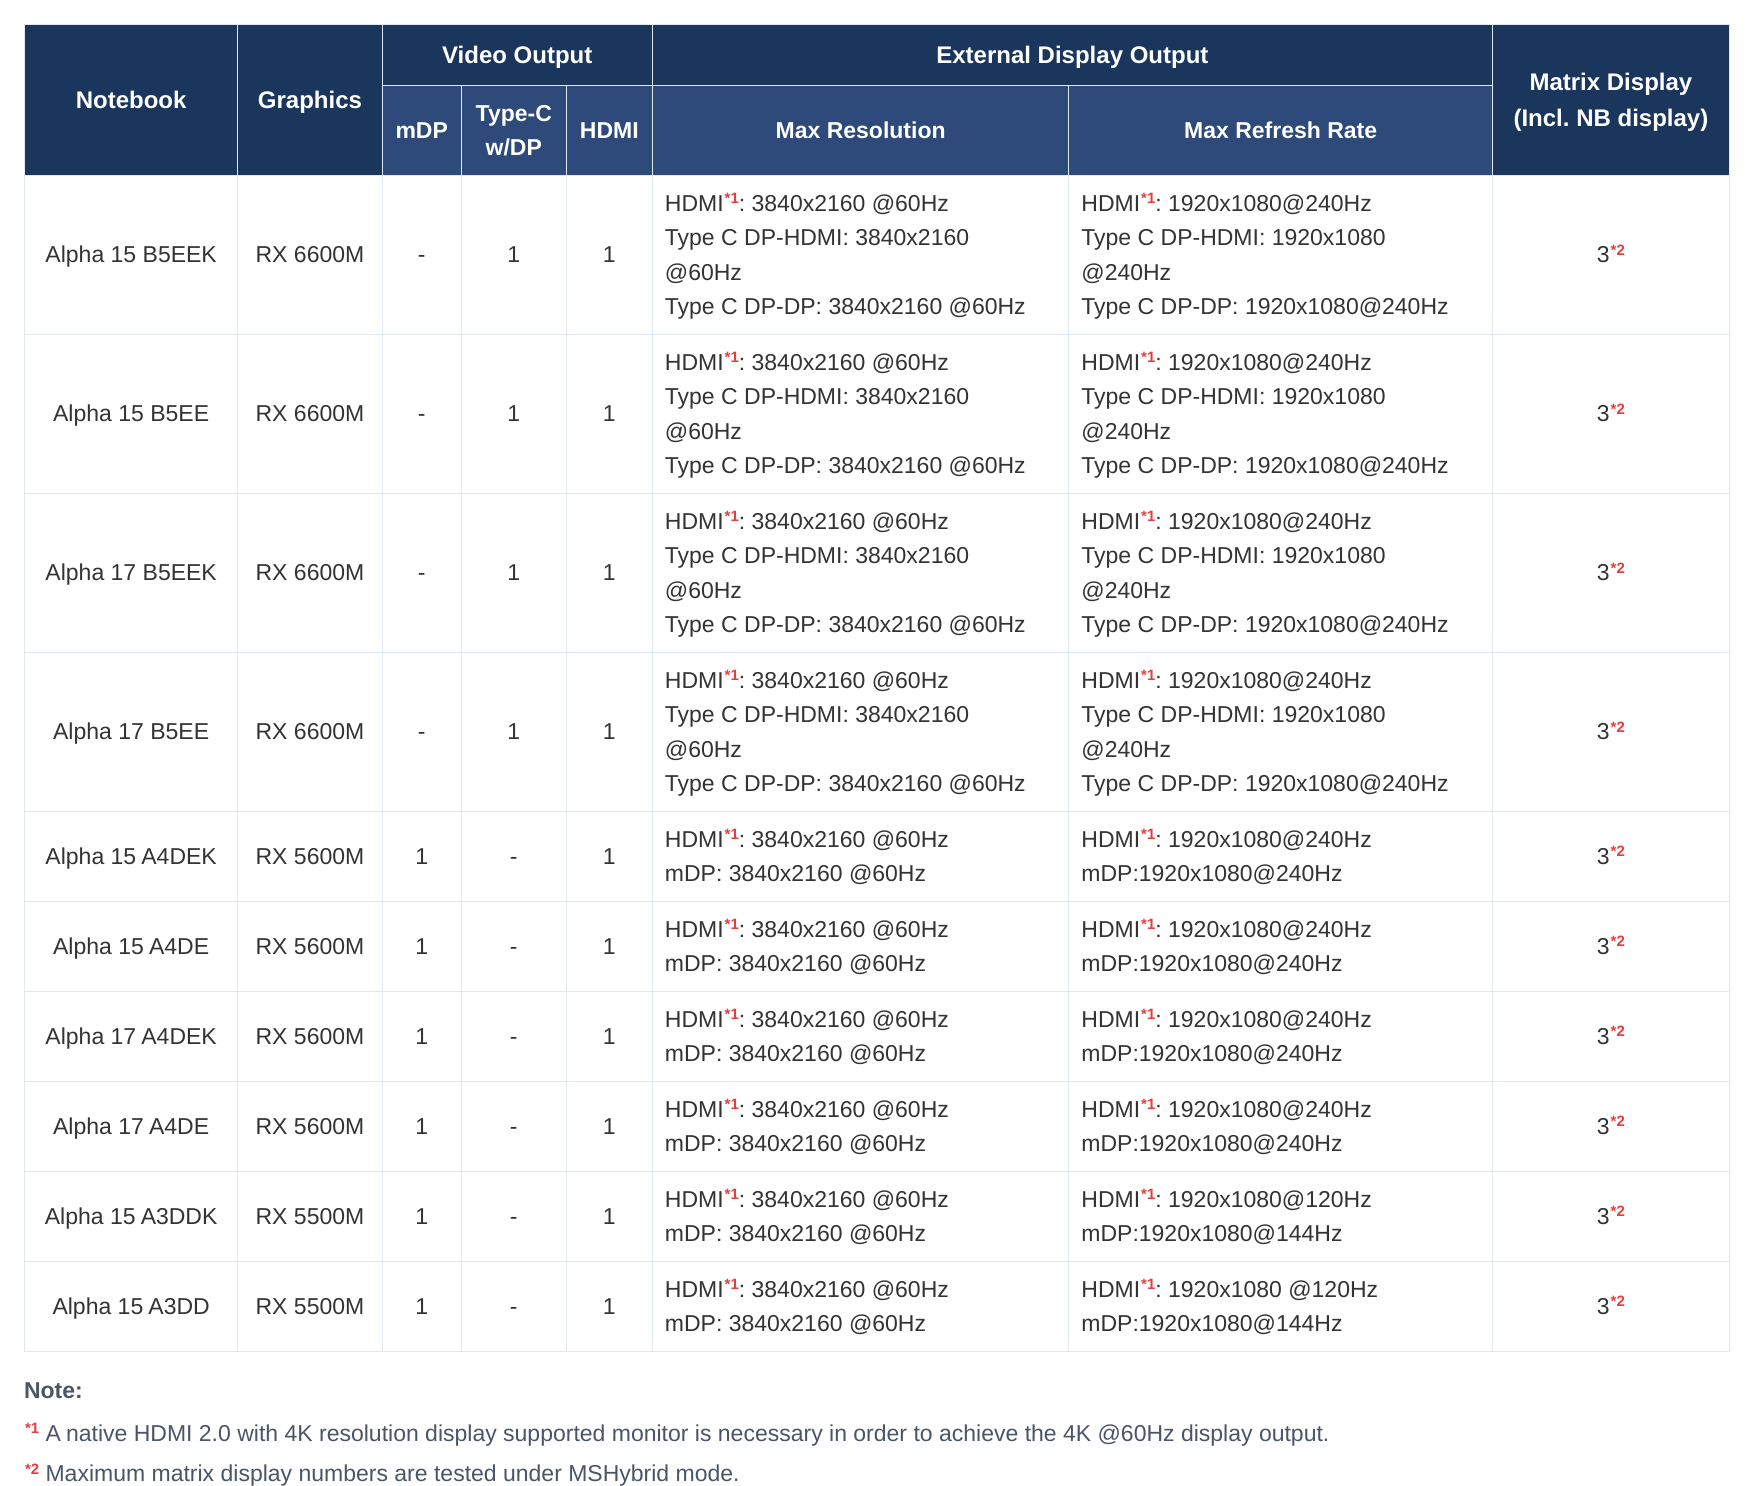The height and width of the screenshot is (1486, 1754).
Task: Click the mDP dash for Alpha 15 B5EEK
Action: (x=422, y=255)
